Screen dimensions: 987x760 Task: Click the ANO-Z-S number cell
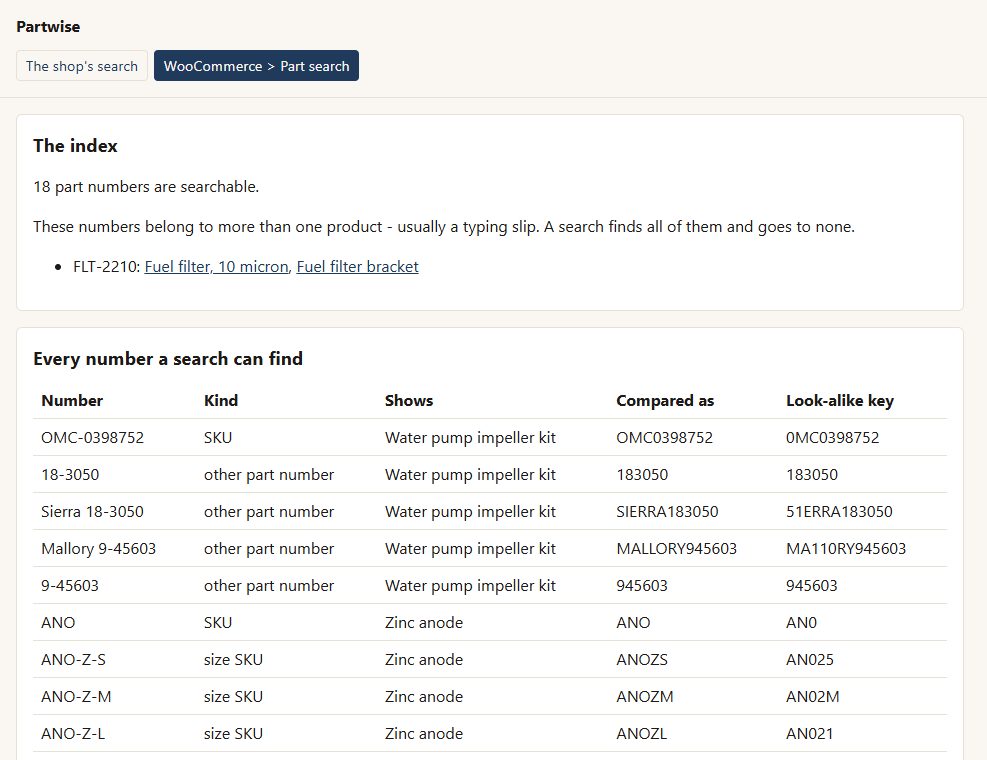74,659
